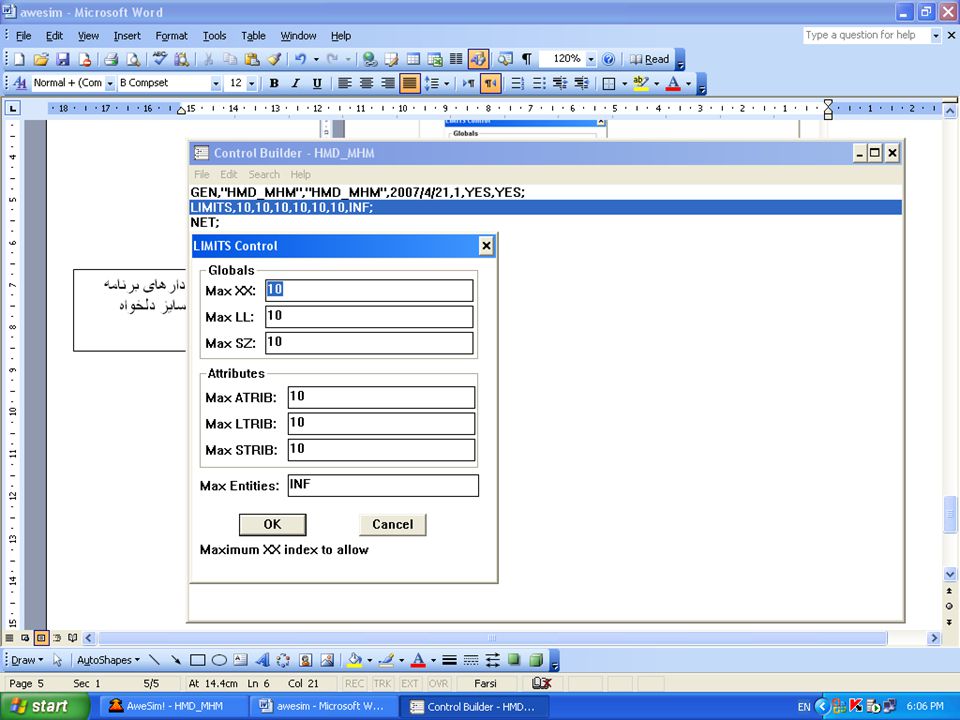Insert a hyperlink with the globe icon
Viewport: 960px width, 720px height.
[x=369, y=59]
